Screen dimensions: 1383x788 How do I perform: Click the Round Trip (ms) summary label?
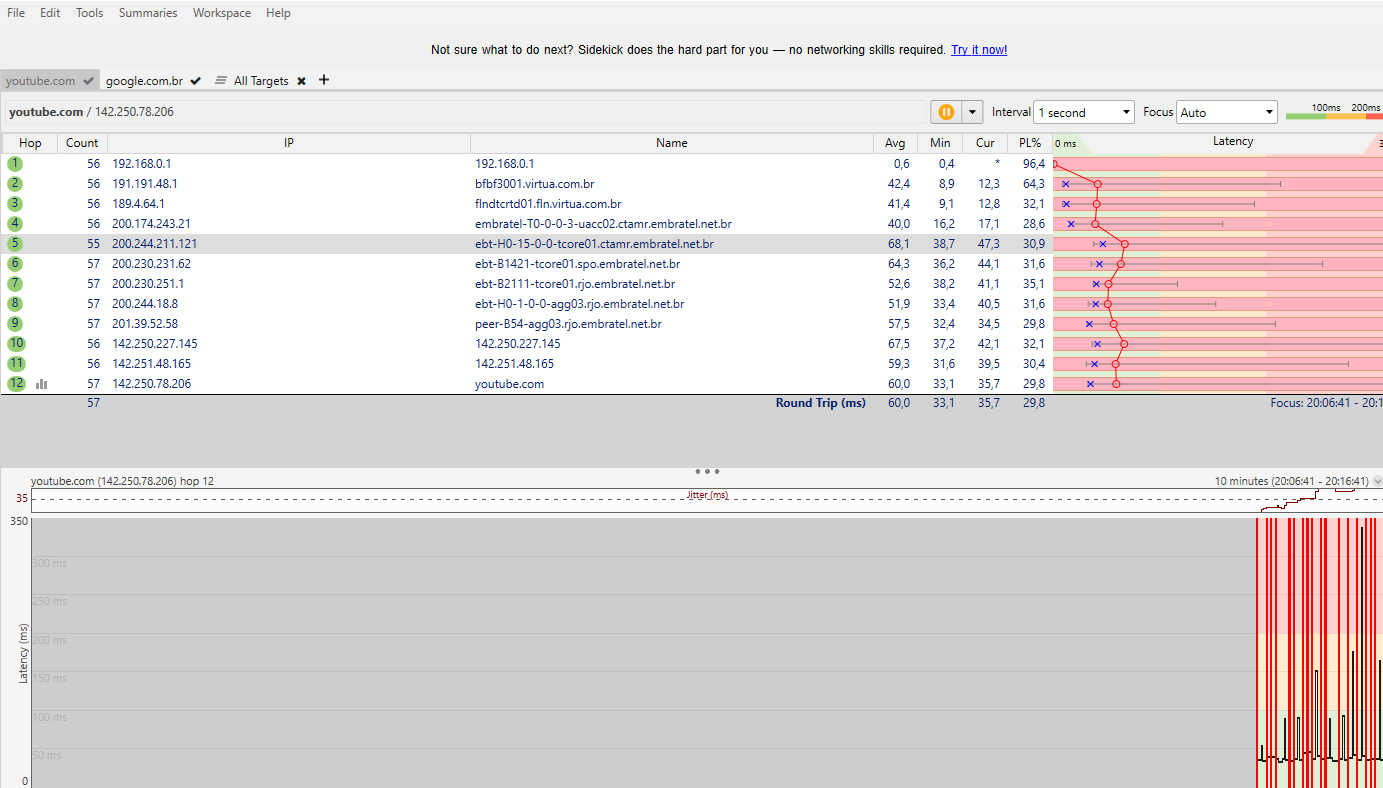[x=820, y=403]
